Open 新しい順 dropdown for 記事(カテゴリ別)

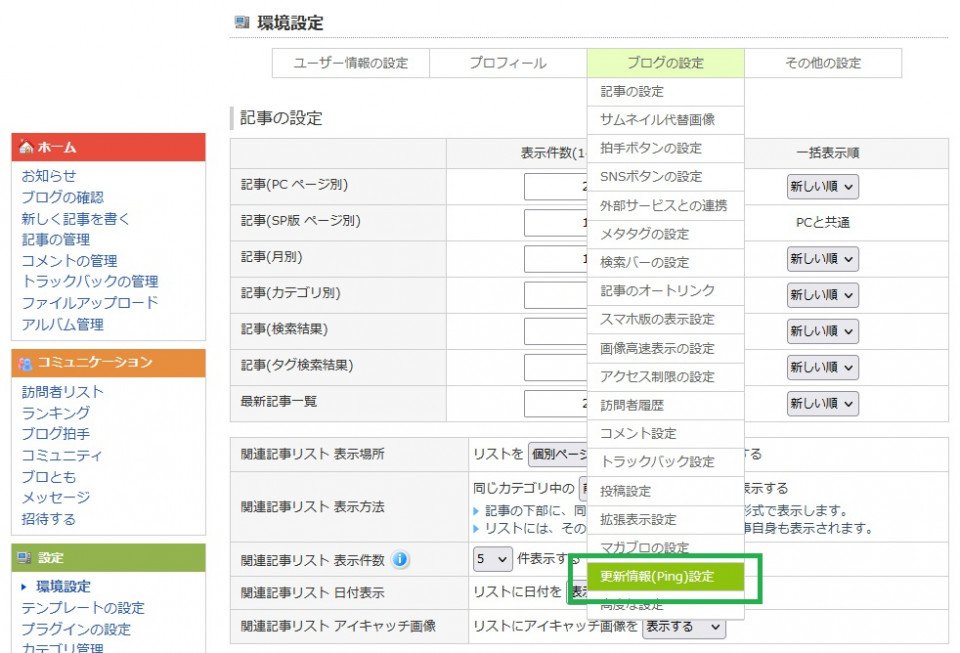pyautogui.click(x=822, y=295)
